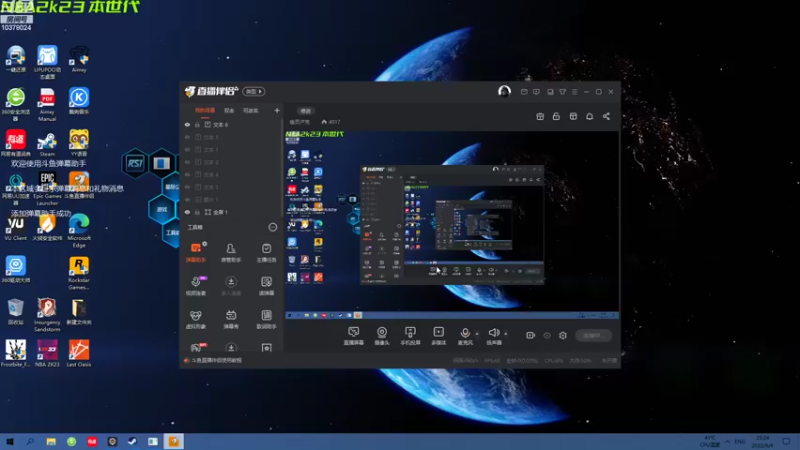Click the T-shirt skin icon in title bar
The image size is (800, 450).
[562, 92]
